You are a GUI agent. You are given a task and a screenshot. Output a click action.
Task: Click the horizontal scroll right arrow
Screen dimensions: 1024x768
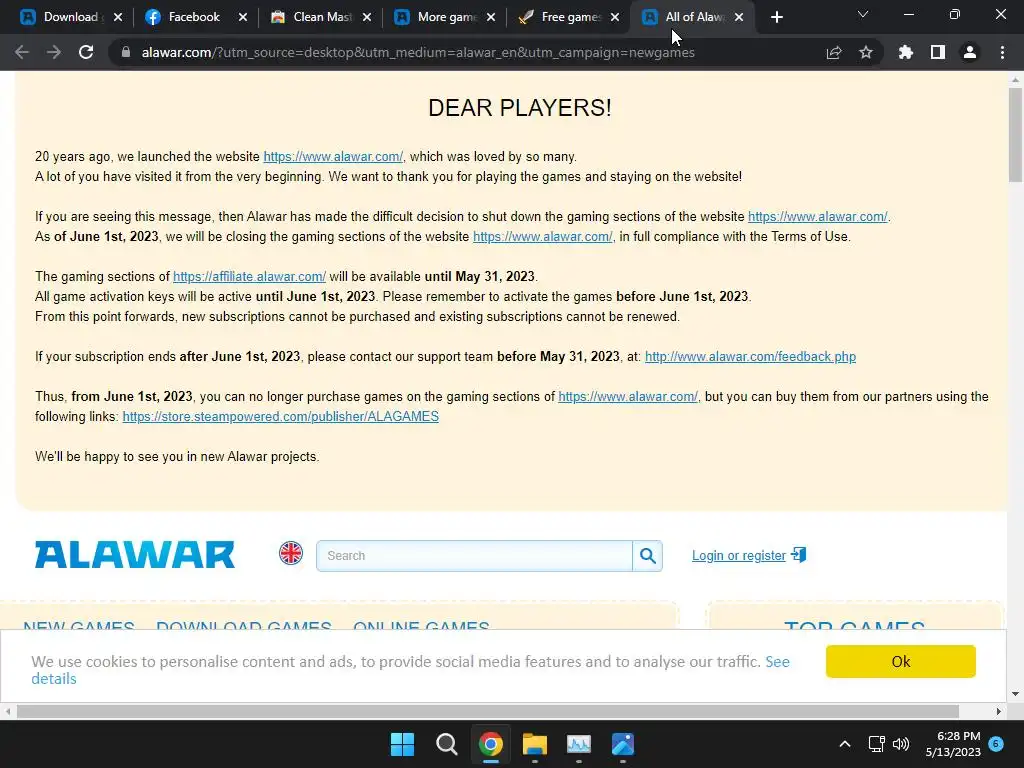[999, 711]
